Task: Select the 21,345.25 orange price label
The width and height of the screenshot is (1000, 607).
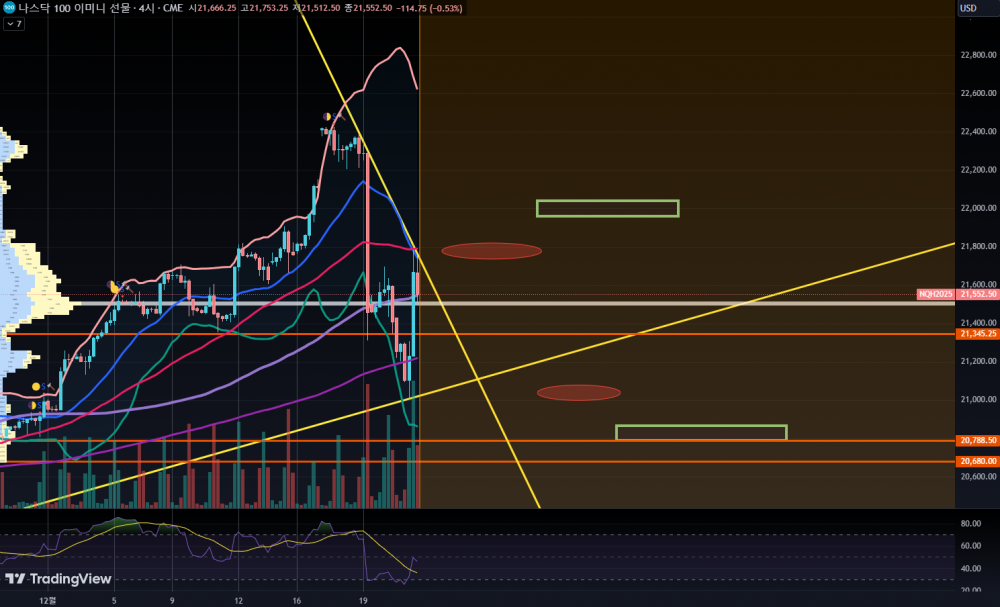Action: pyautogui.click(x=977, y=334)
